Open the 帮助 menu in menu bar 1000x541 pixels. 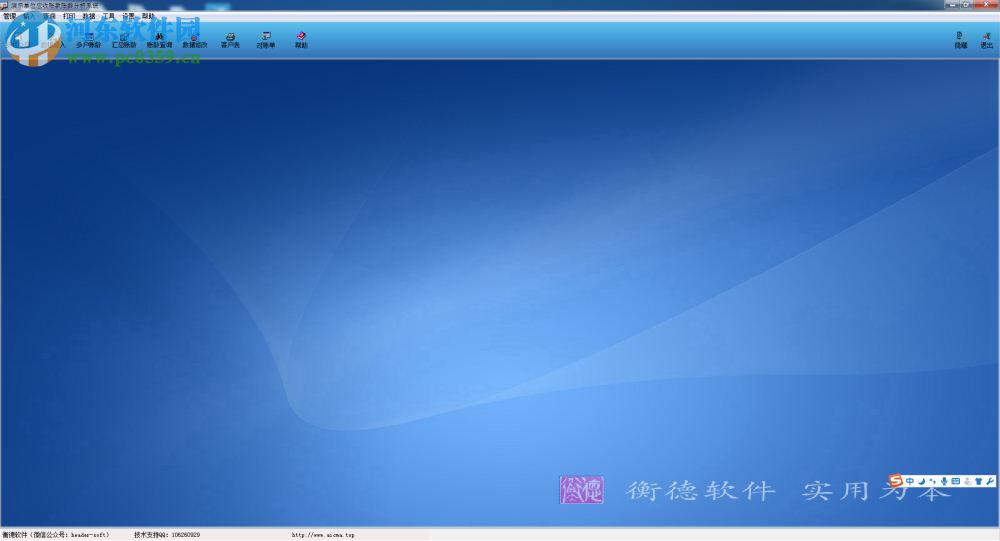click(x=148, y=16)
